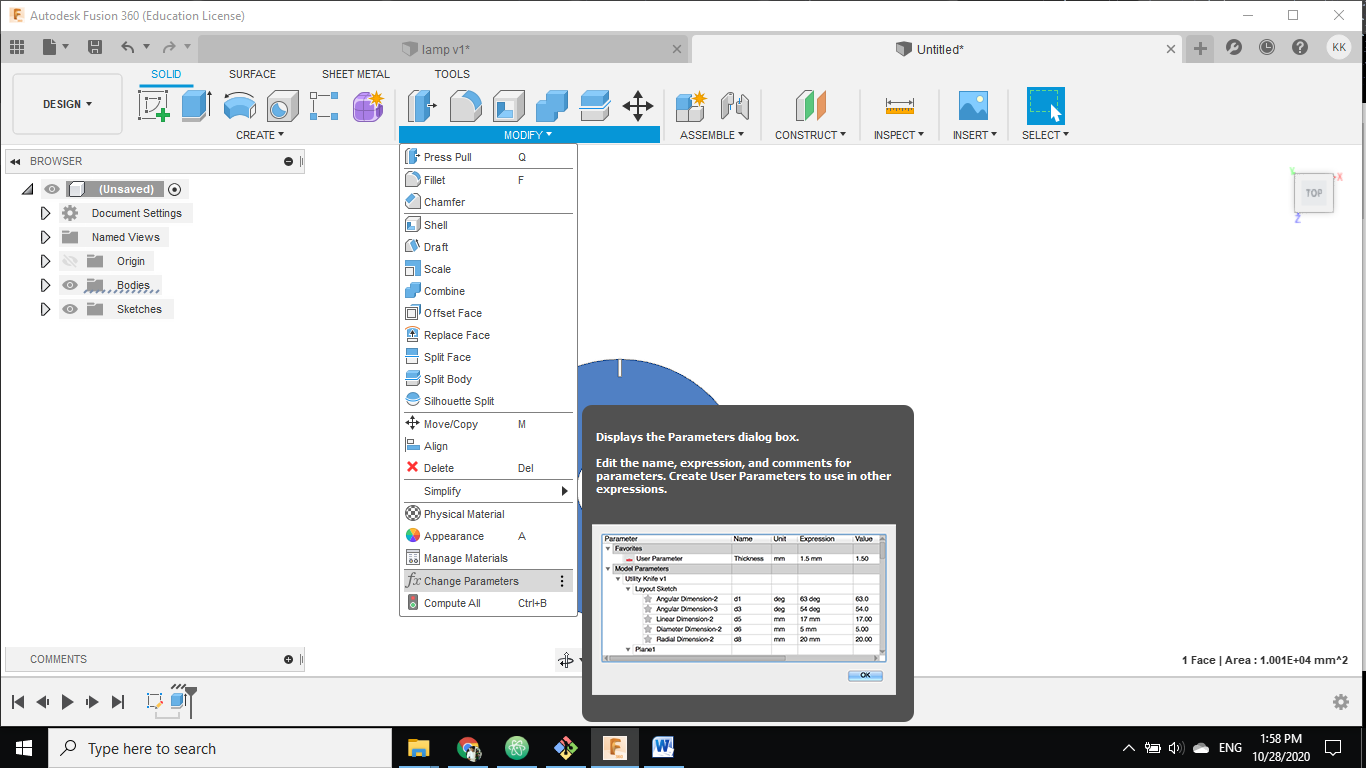The width and height of the screenshot is (1366, 768).
Task: Open timeline settings gear
Action: click(1341, 702)
